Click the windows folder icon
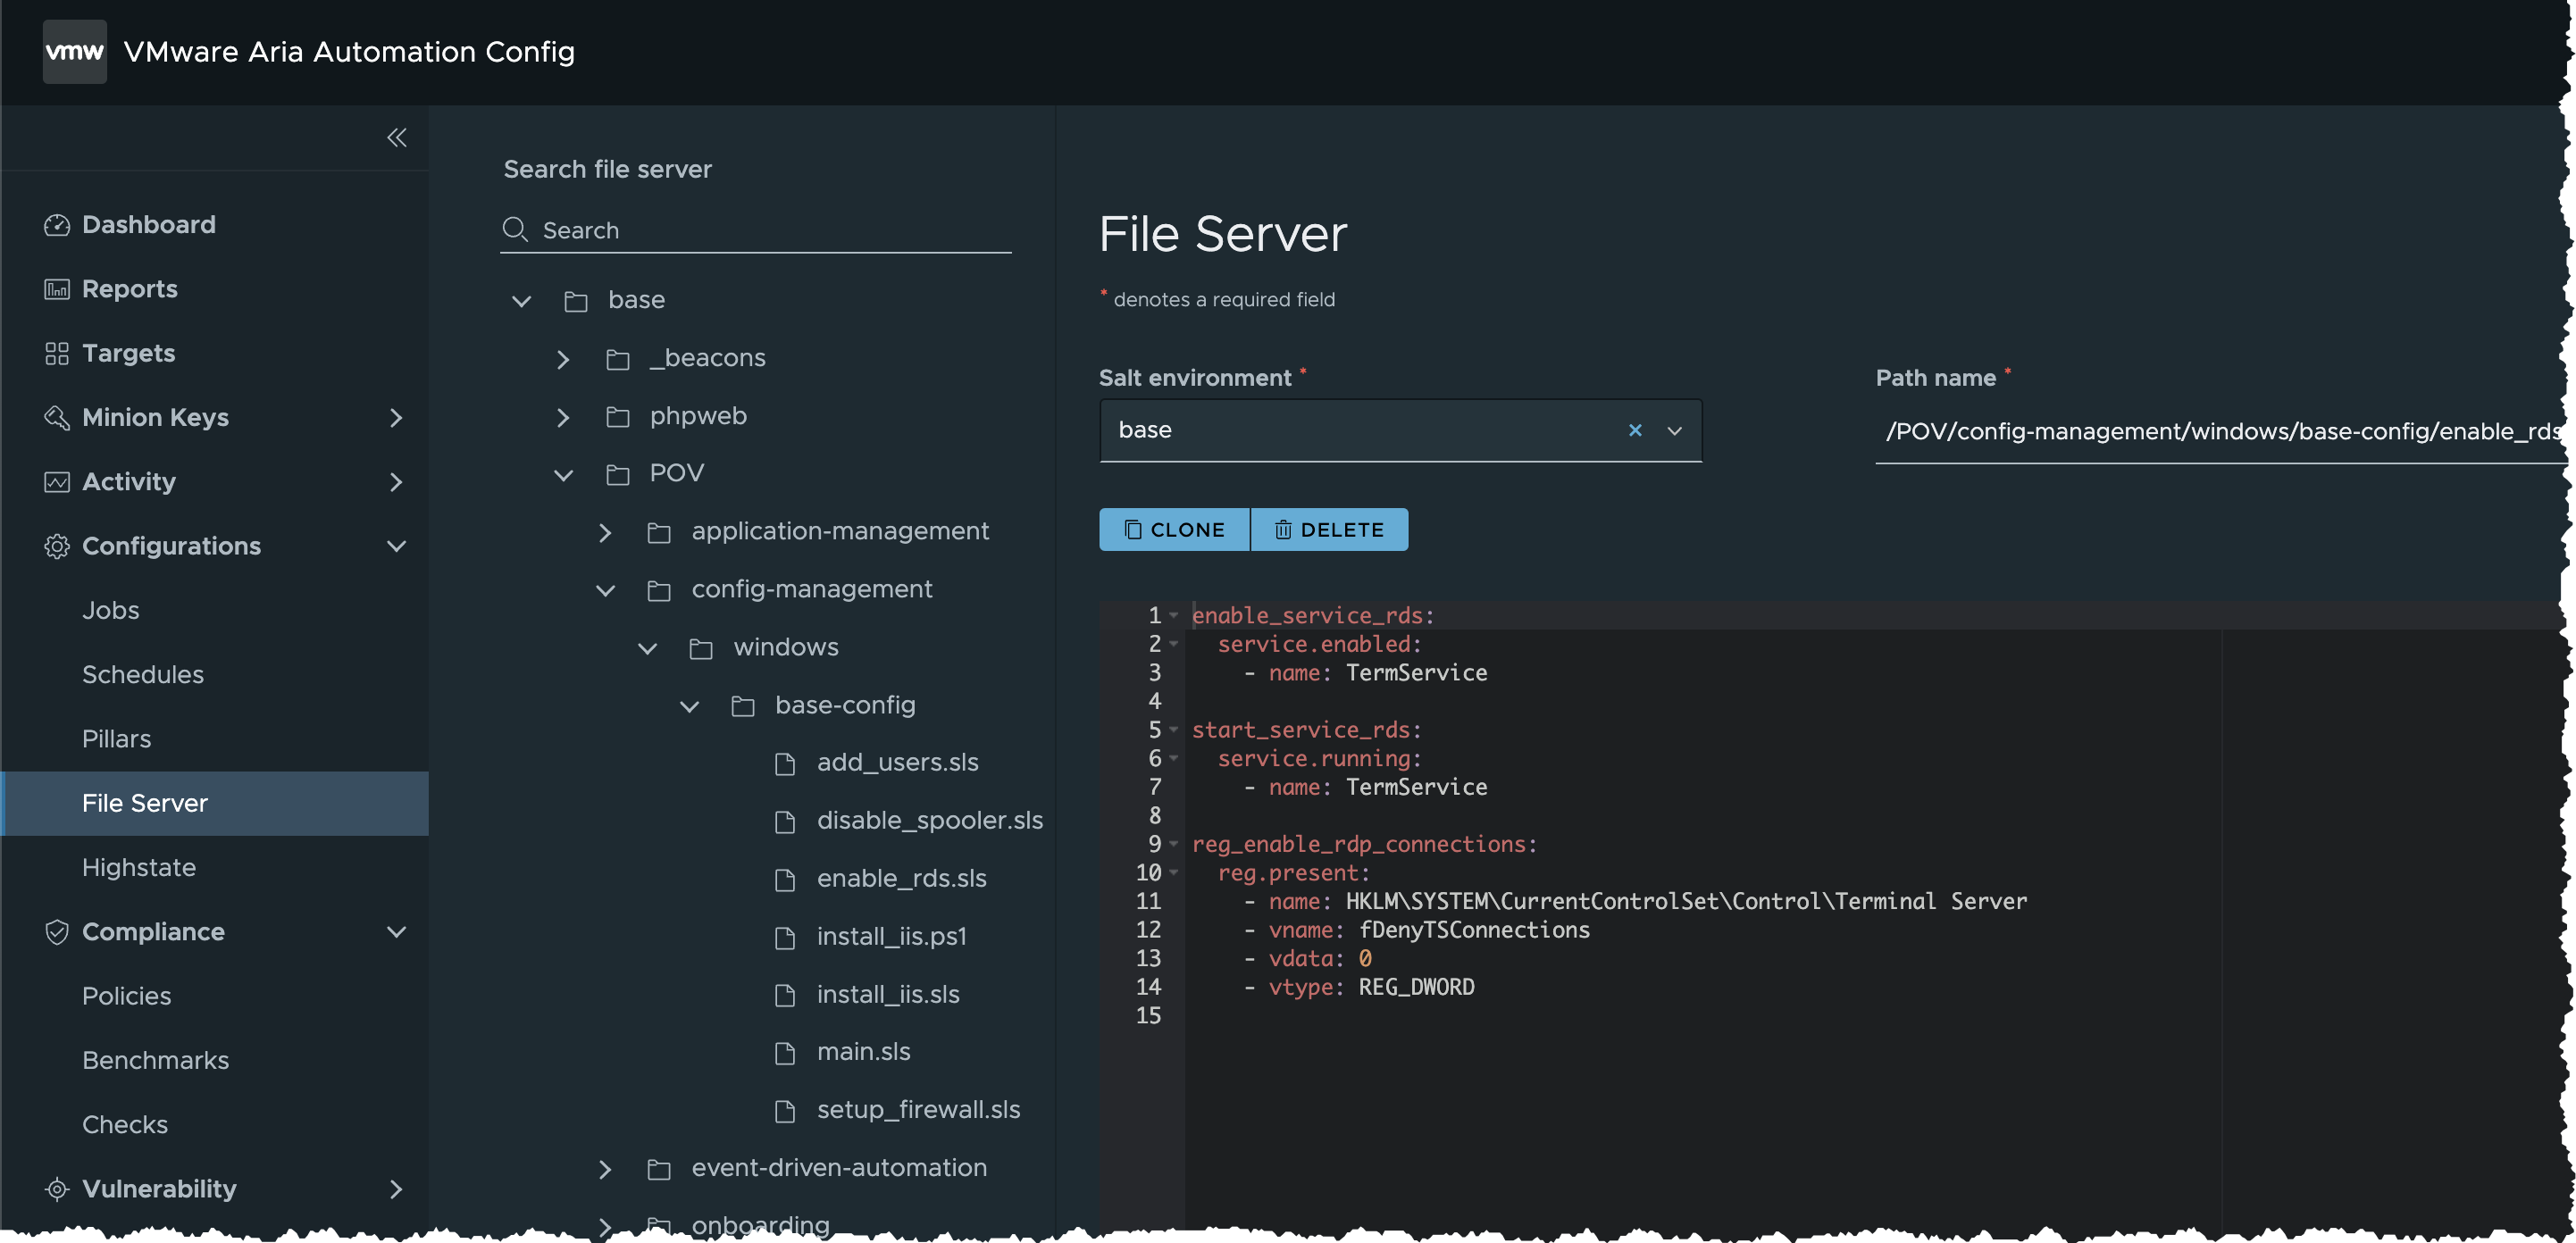This screenshot has width=2576, height=1243. point(701,648)
